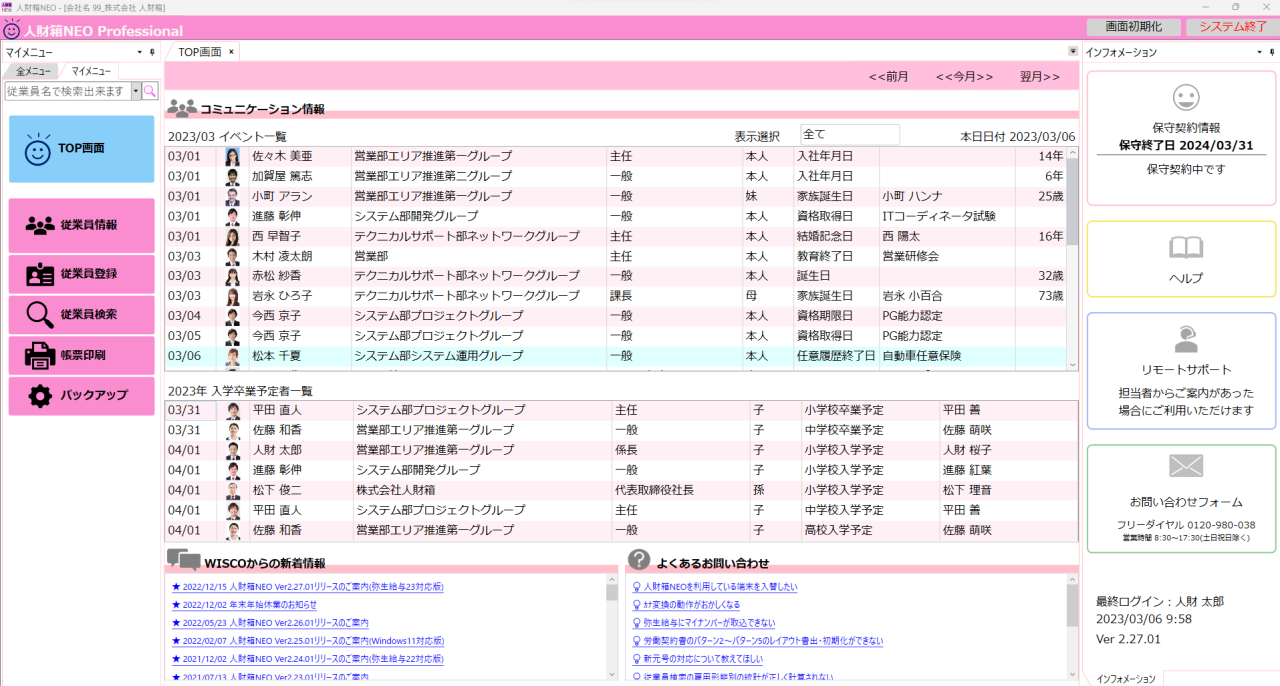Open the tab list dropdown arrow
This screenshot has height=686, width=1280.
coord(1072,52)
